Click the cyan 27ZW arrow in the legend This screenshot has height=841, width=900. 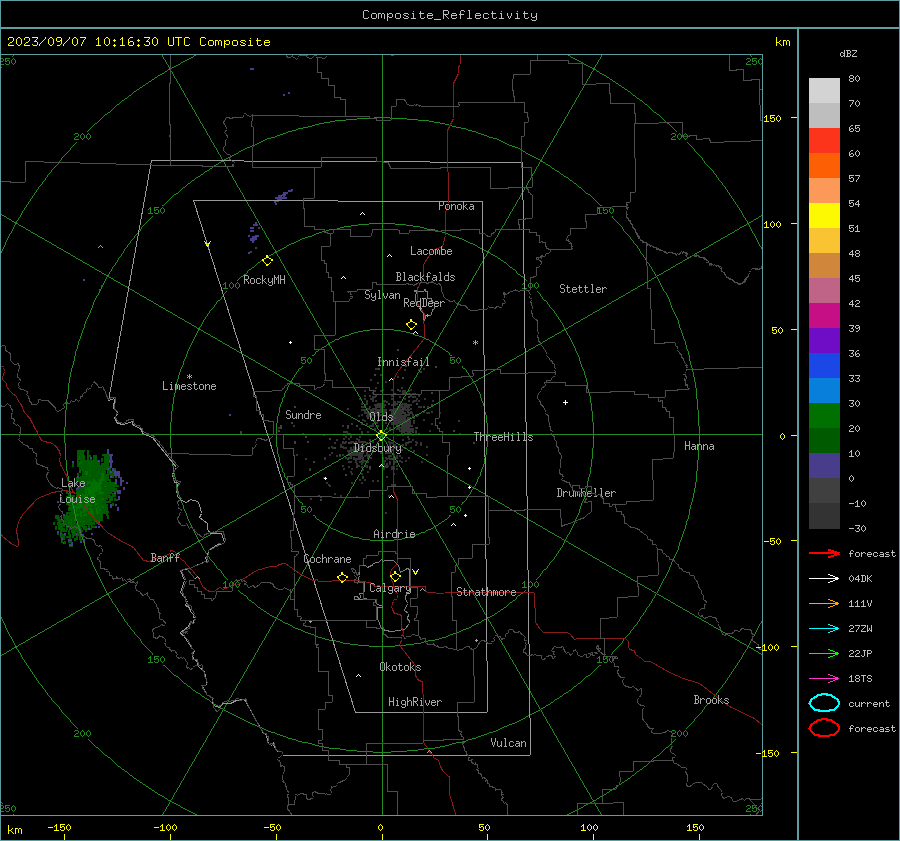point(824,629)
